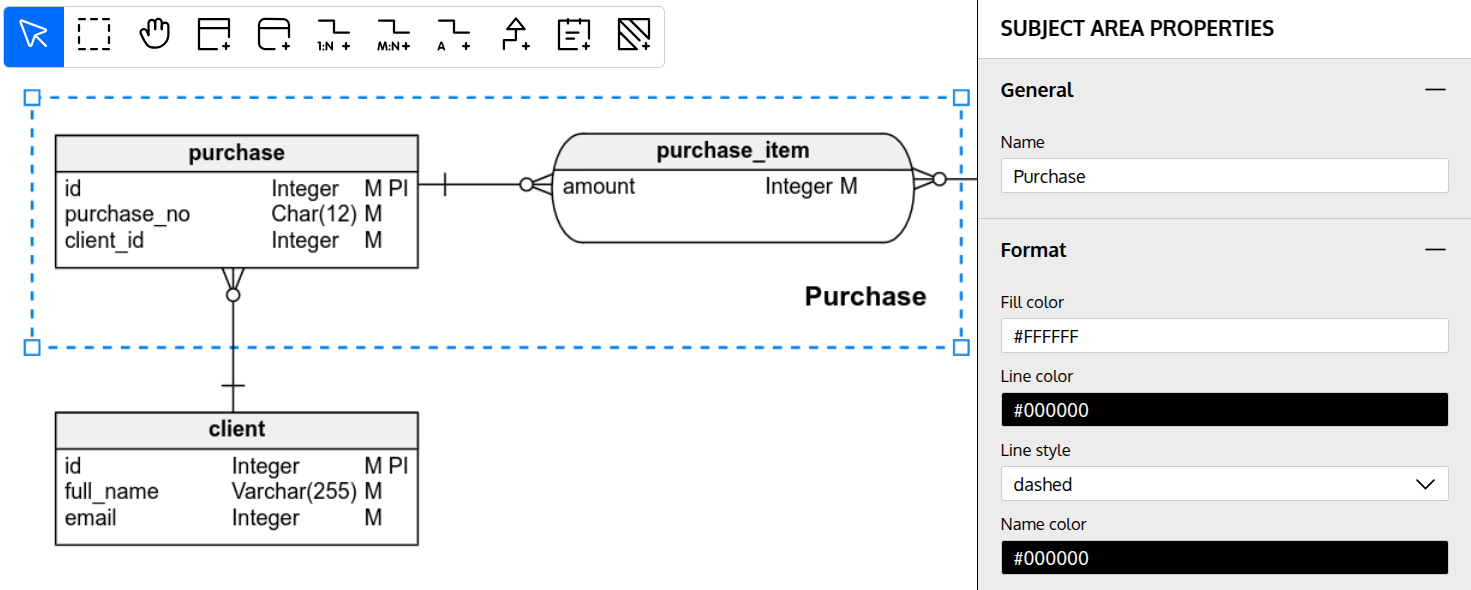Screen dimensions: 1471x590
Task: Select the client table header
Action: (236, 430)
